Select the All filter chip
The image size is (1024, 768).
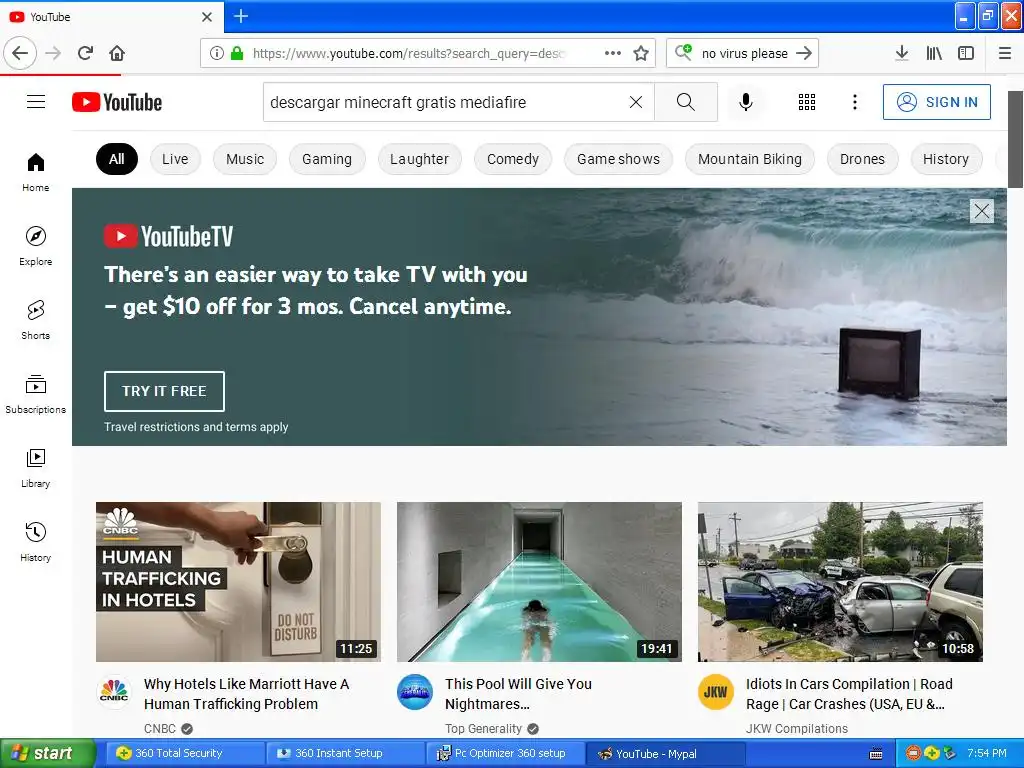[117, 159]
